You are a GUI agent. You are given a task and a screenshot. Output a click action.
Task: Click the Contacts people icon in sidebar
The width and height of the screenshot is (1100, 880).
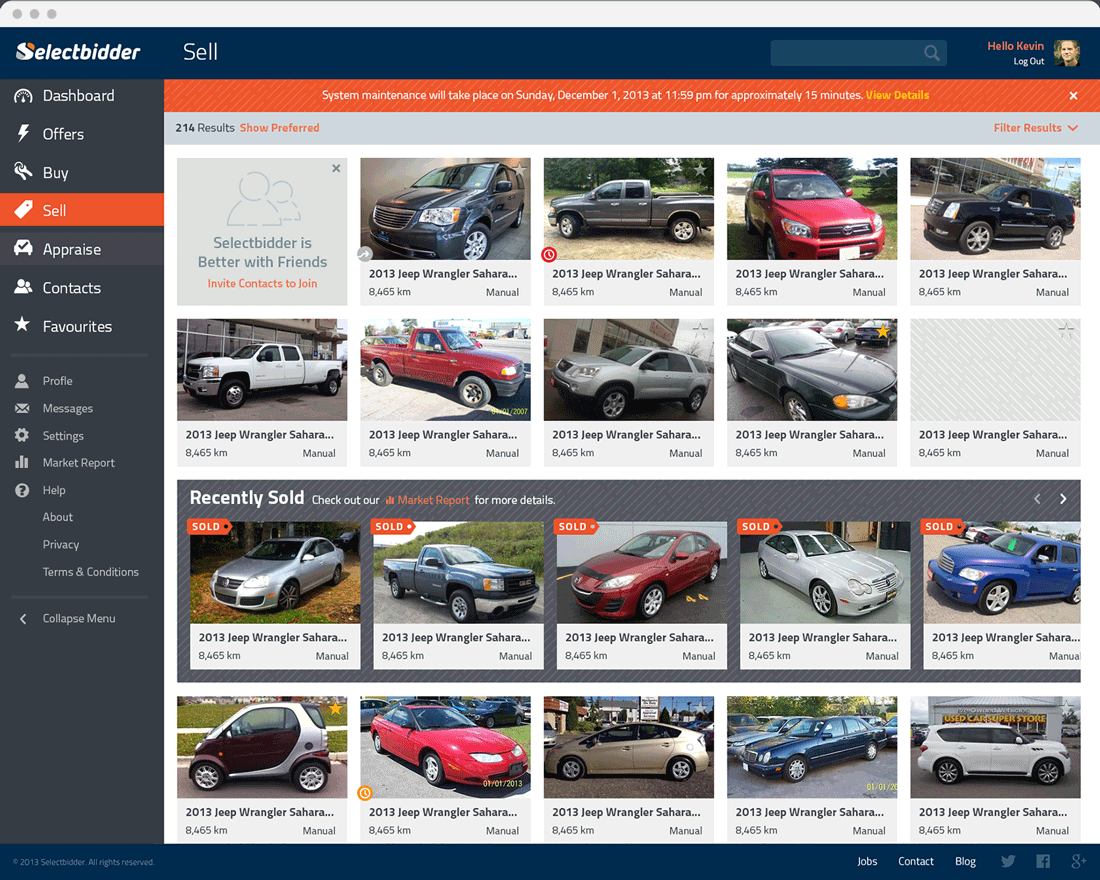(23, 287)
